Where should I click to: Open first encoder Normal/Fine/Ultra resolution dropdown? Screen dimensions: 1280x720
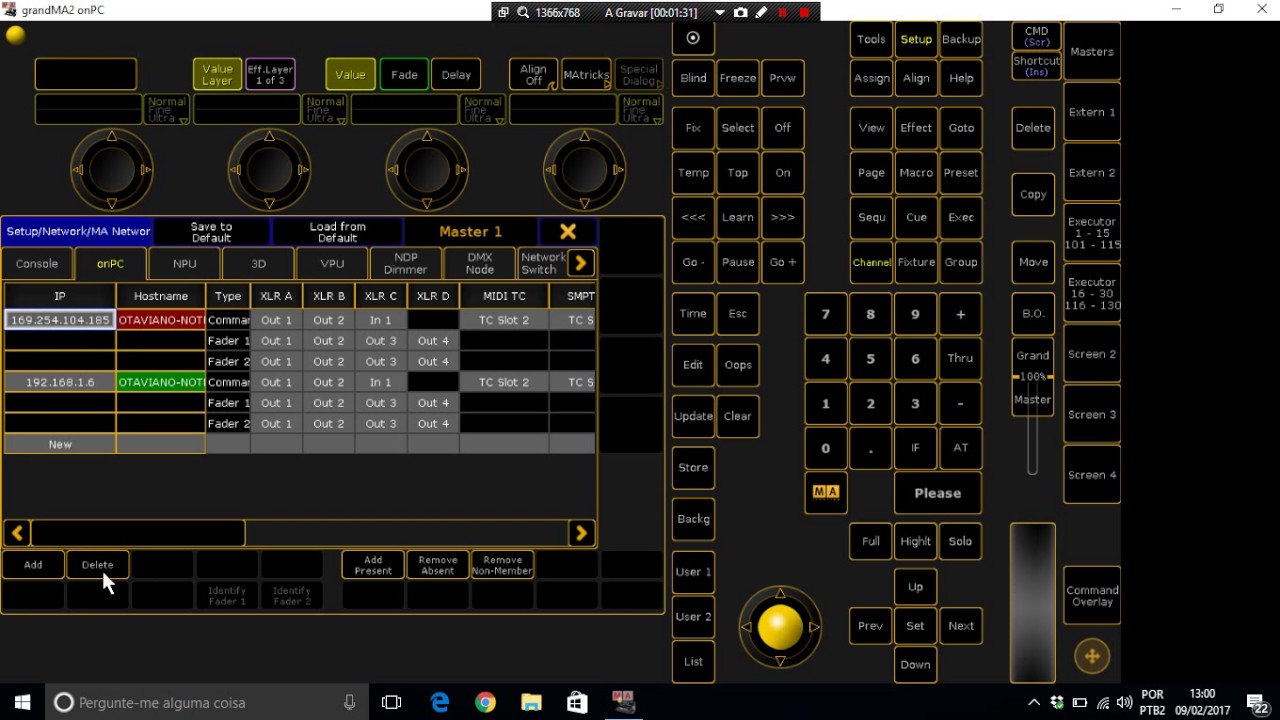(x=167, y=110)
